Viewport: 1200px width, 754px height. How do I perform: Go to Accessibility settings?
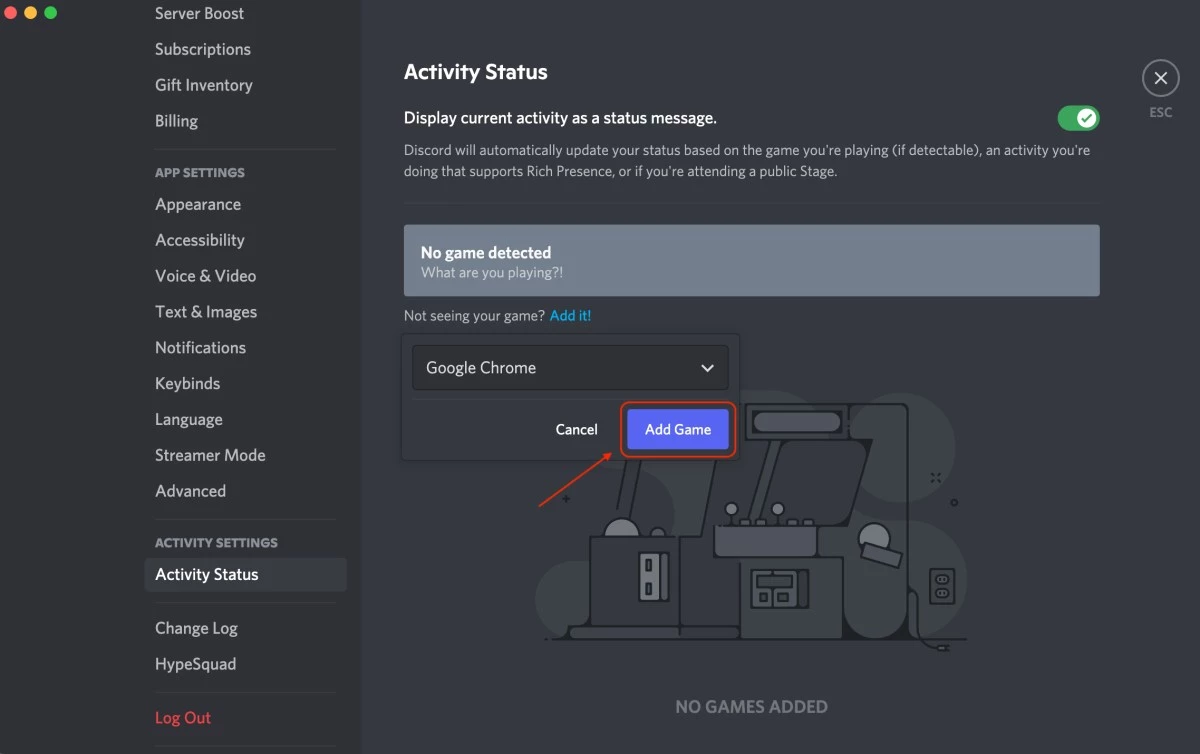click(x=200, y=241)
